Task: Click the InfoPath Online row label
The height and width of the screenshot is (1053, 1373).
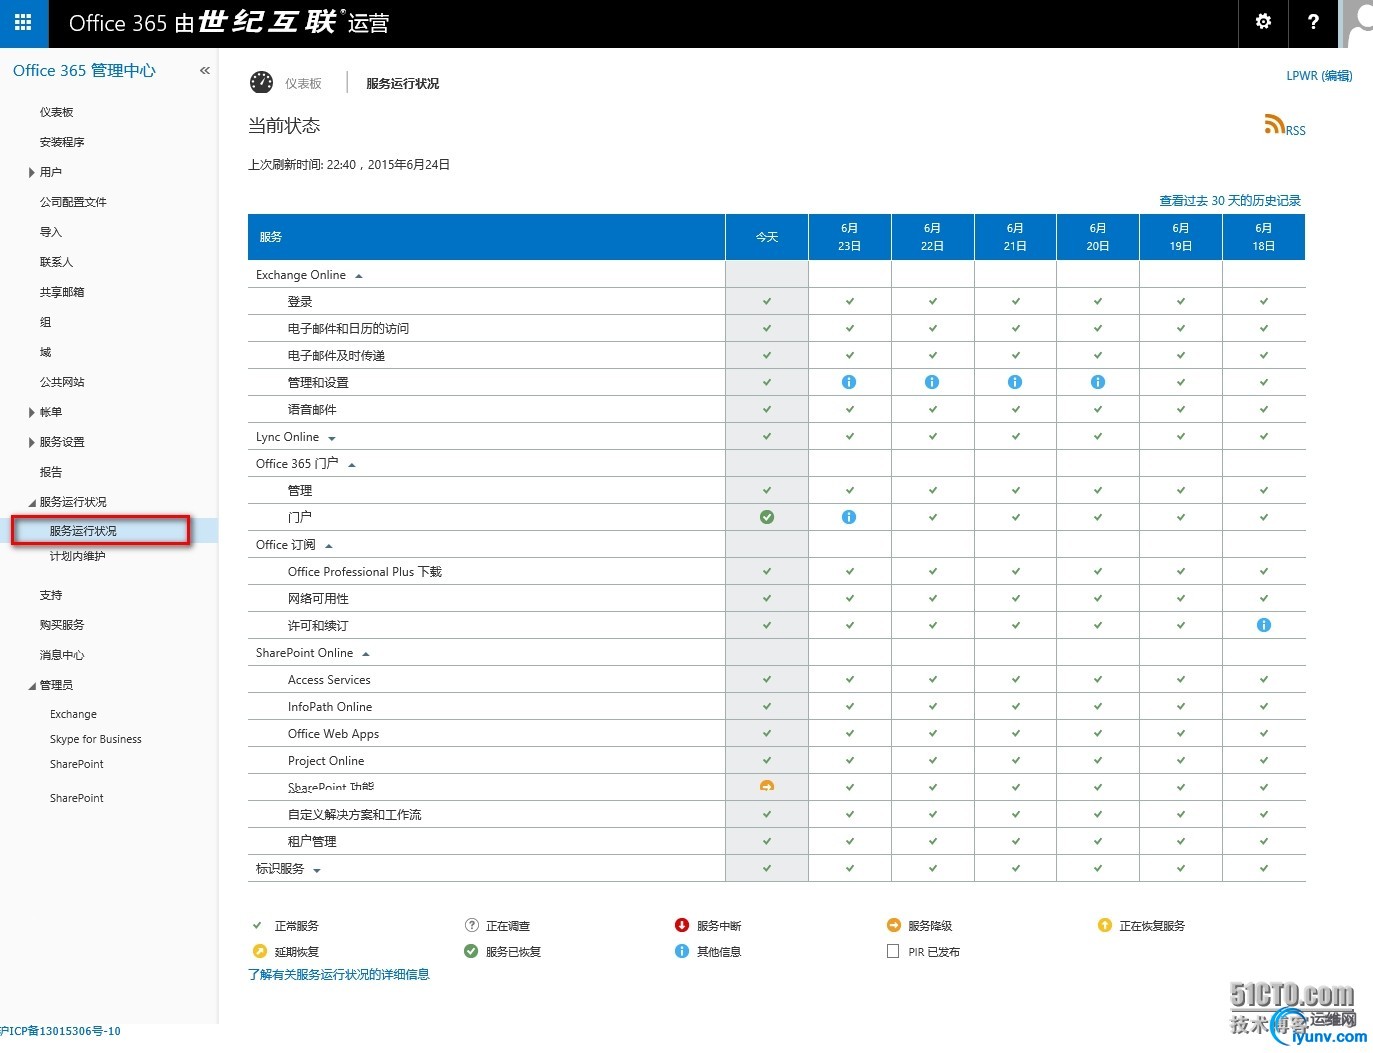Action: click(x=330, y=707)
